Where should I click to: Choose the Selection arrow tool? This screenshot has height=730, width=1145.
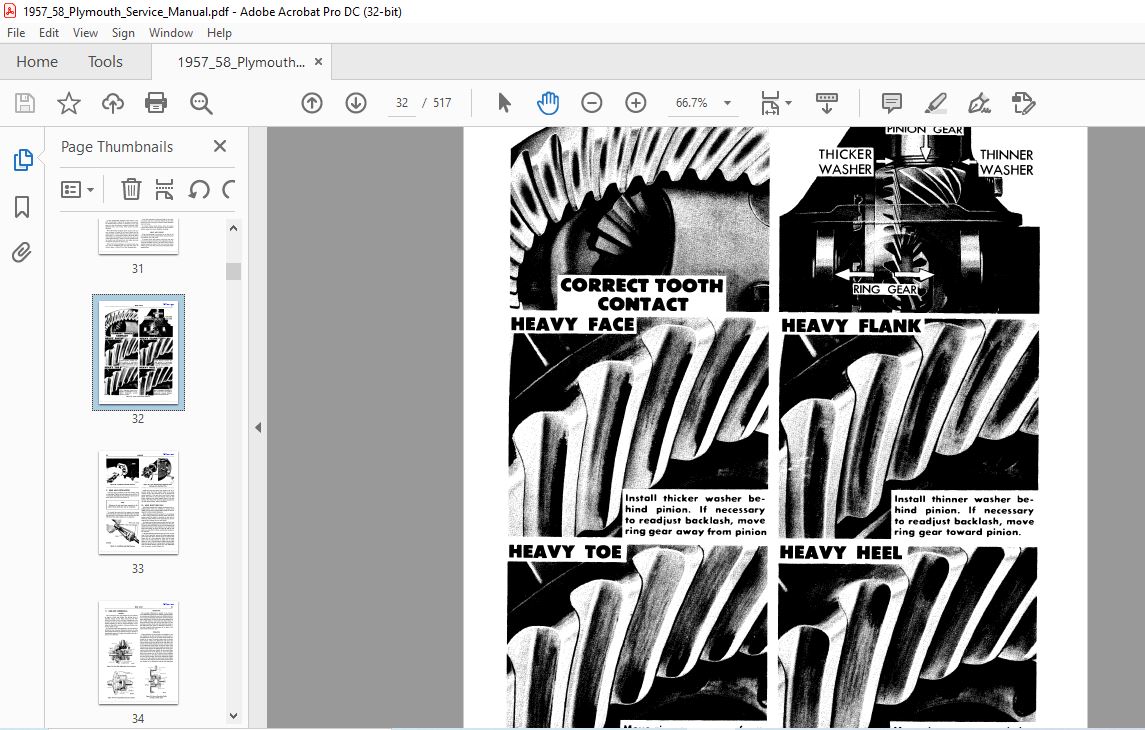click(504, 103)
